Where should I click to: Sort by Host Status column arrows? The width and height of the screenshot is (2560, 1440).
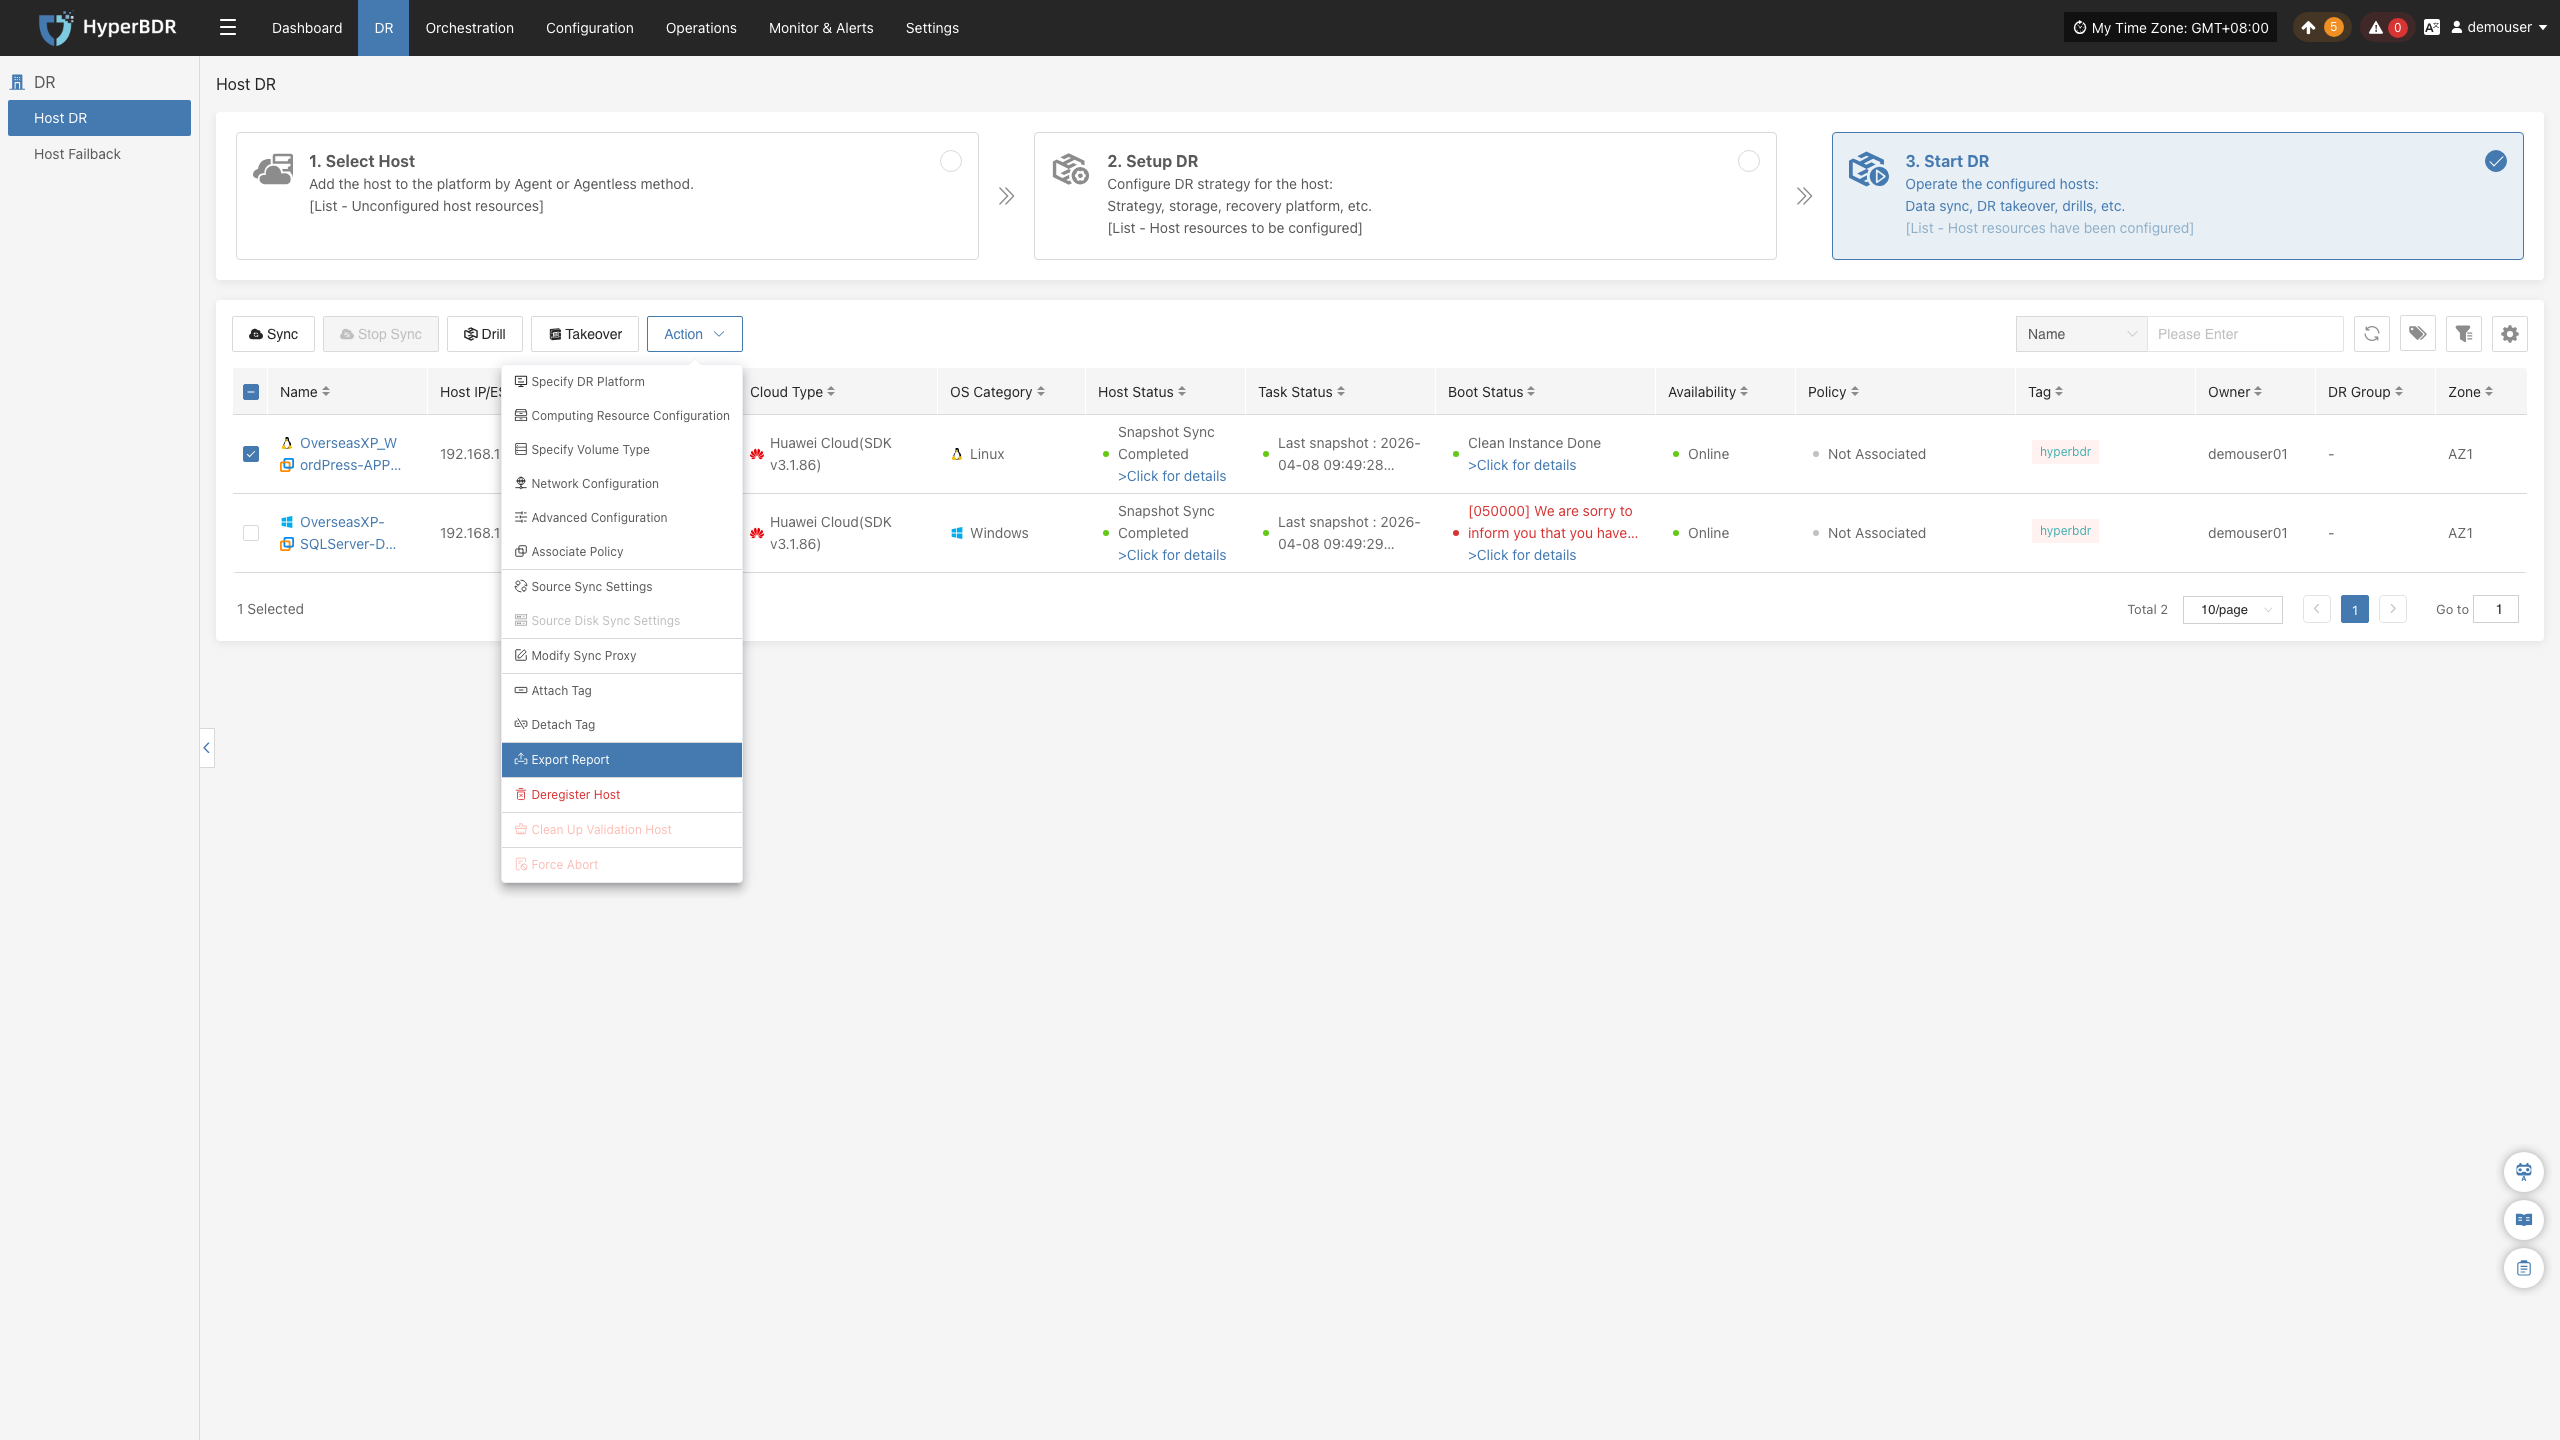[1182, 392]
